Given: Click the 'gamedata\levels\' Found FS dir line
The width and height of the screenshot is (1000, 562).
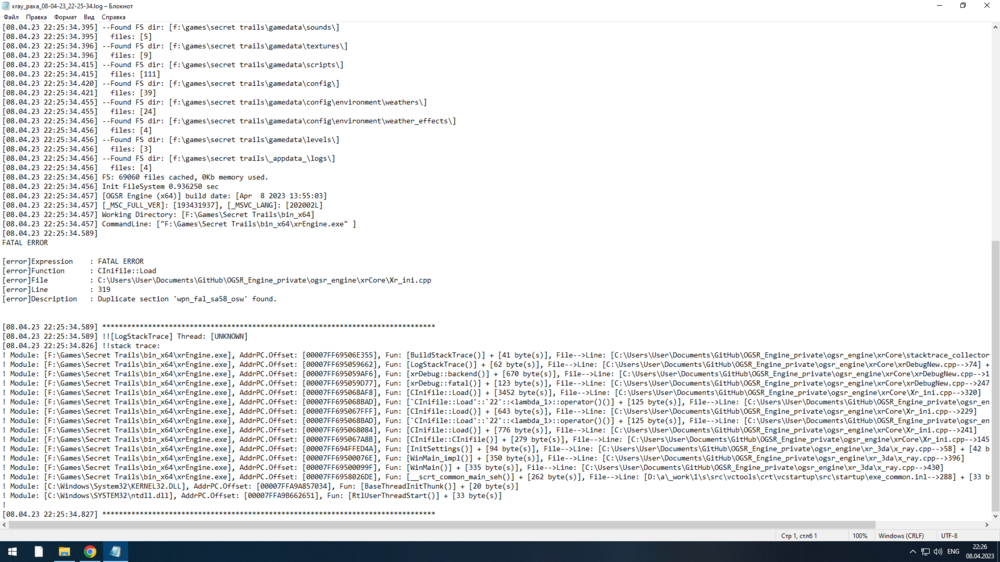Looking at the screenshot, I should (171, 140).
